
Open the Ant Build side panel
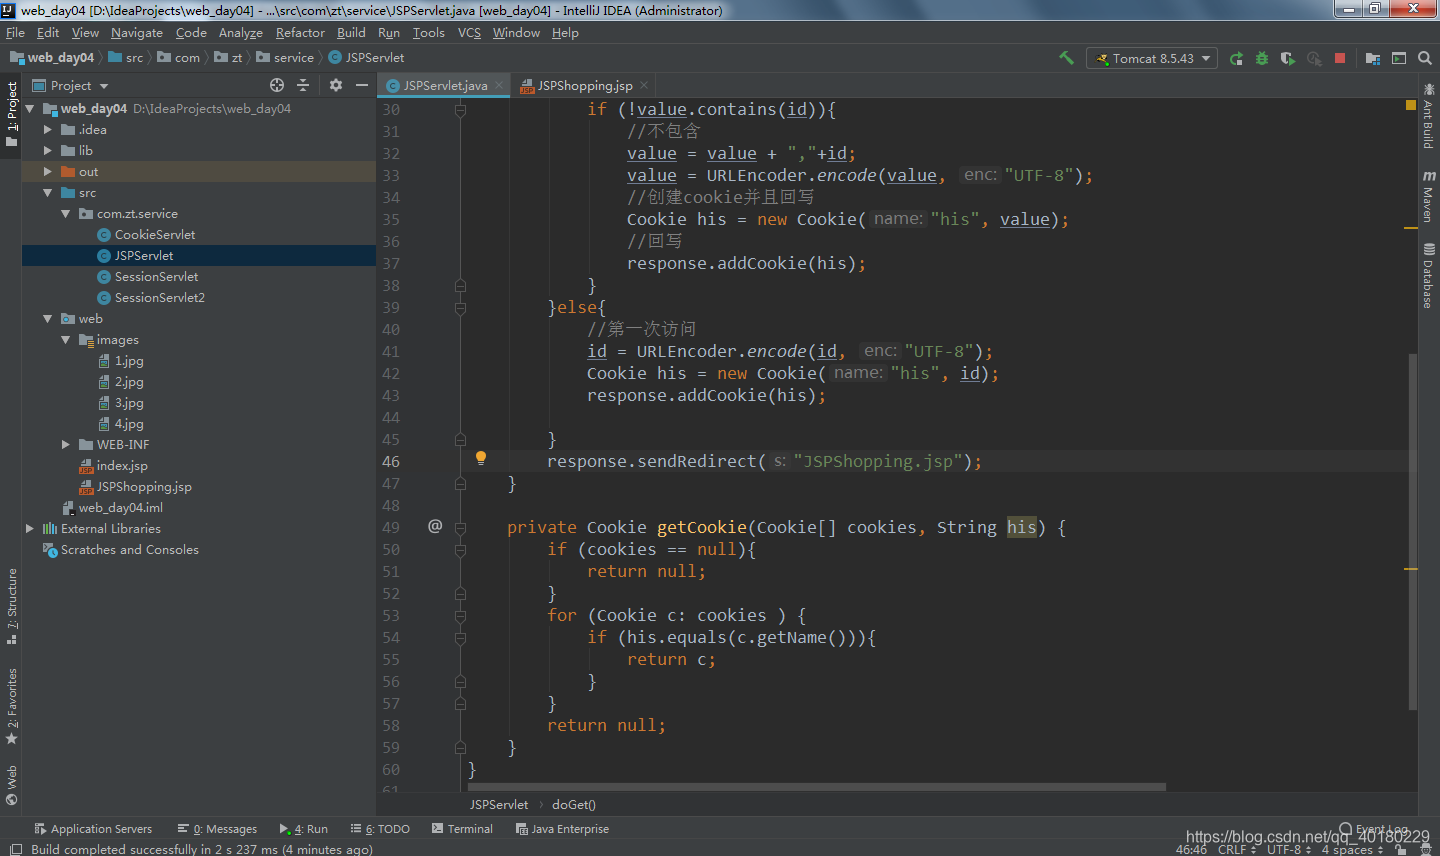(1429, 118)
